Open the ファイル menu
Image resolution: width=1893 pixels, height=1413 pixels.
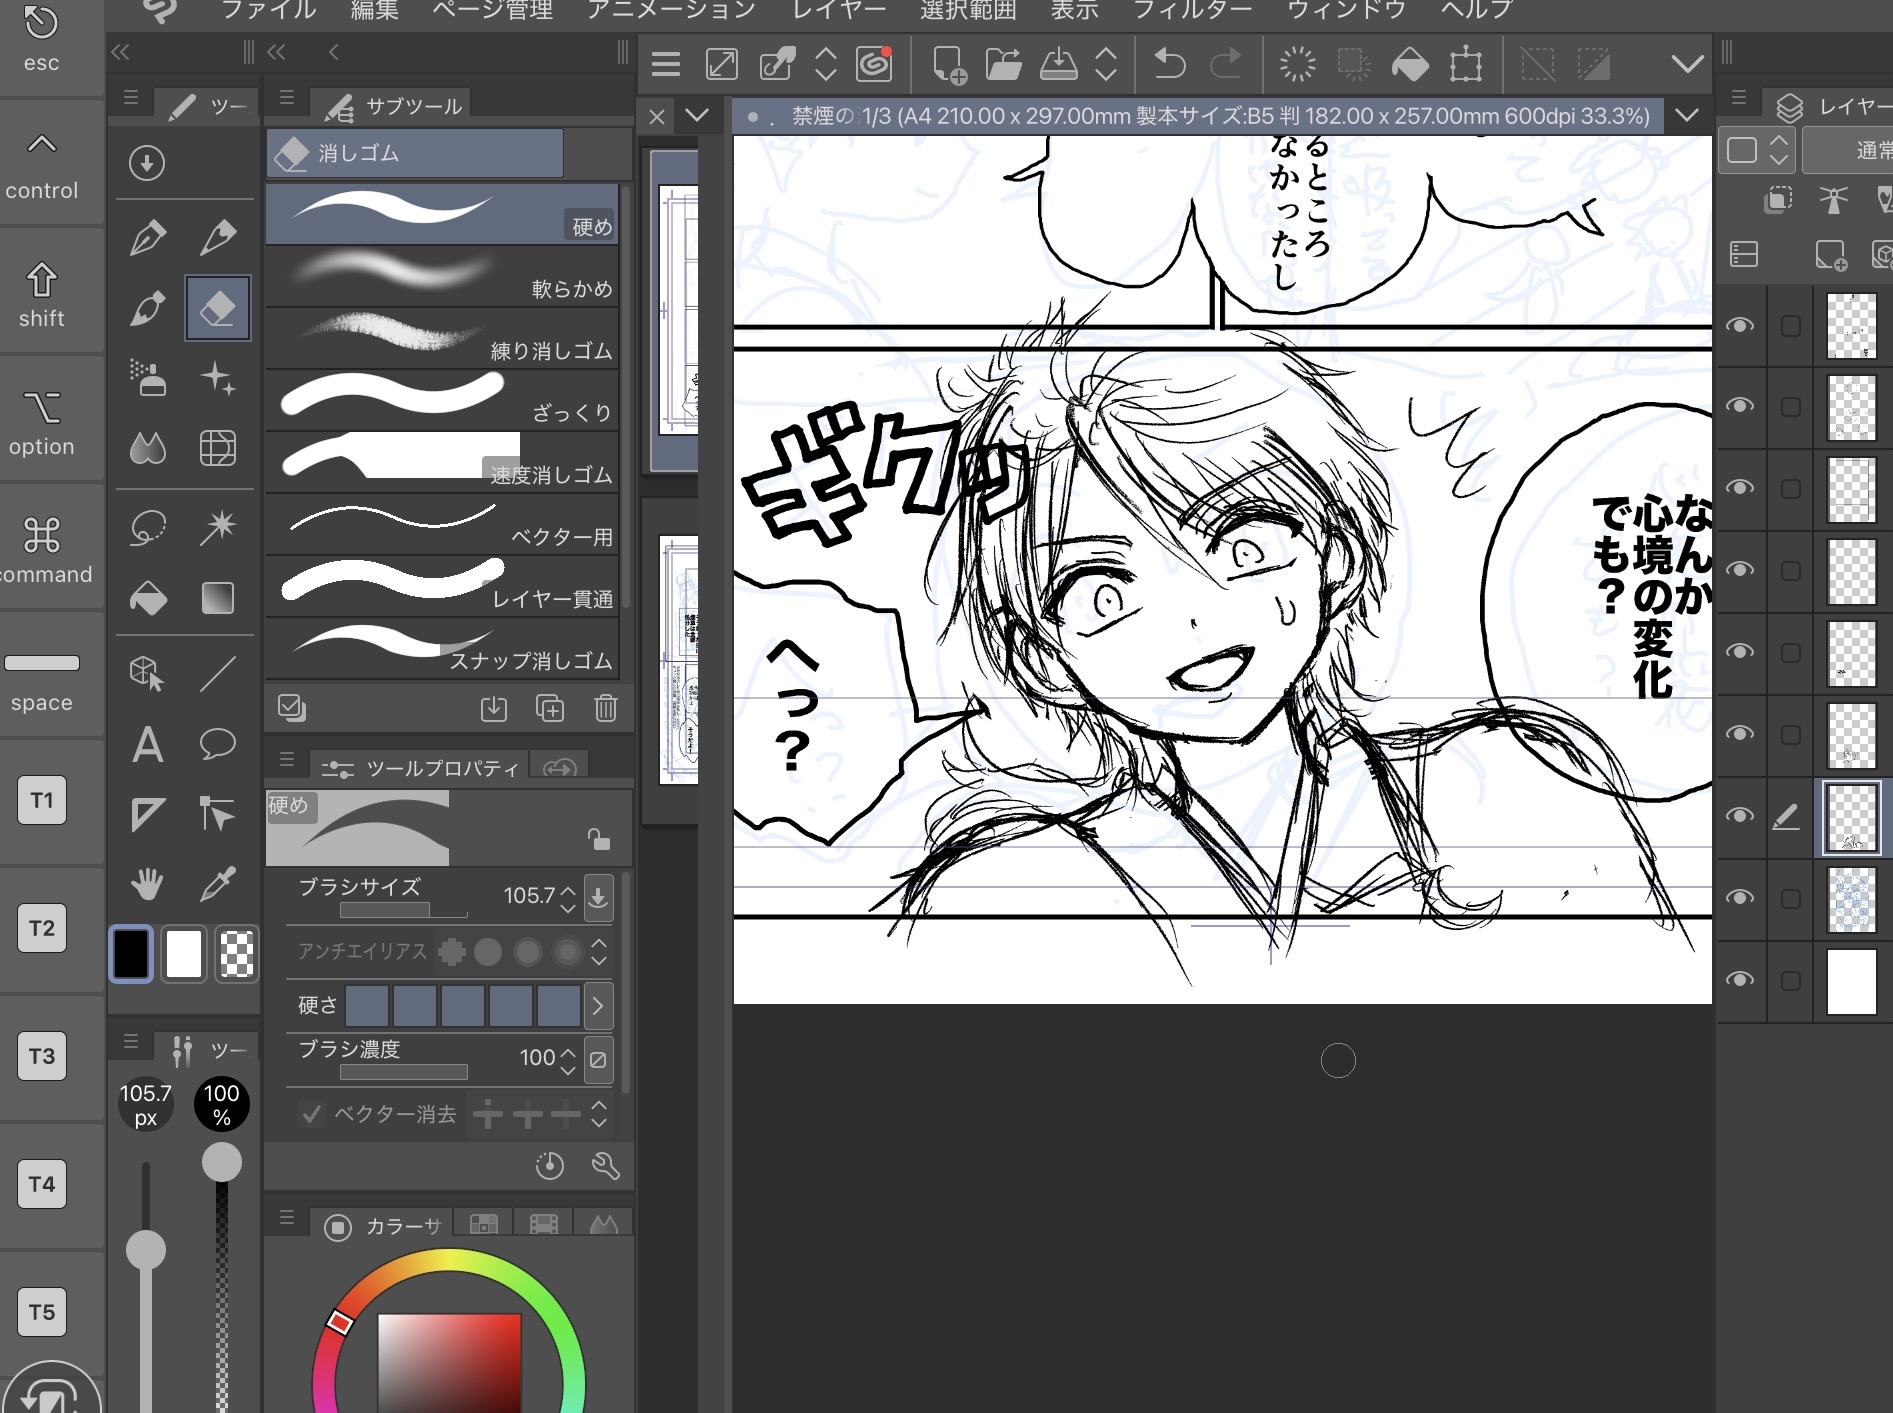268,11
